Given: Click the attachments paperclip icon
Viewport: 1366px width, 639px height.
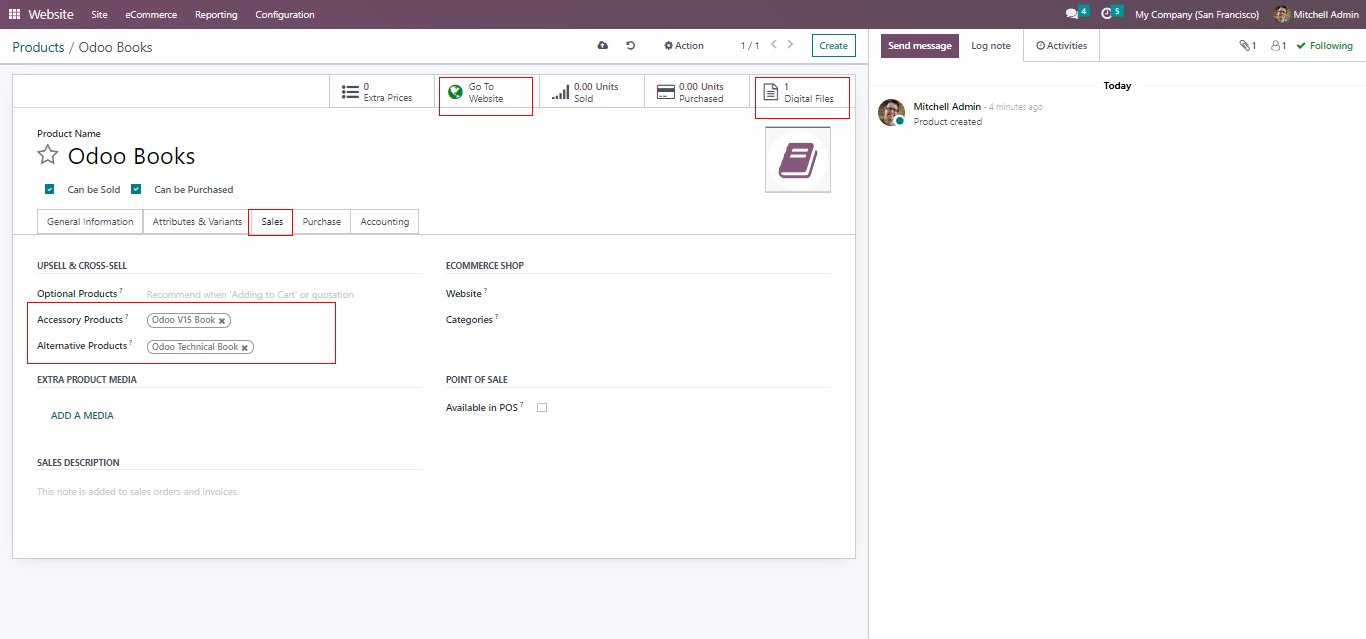Looking at the screenshot, I should tap(1245, 46).
